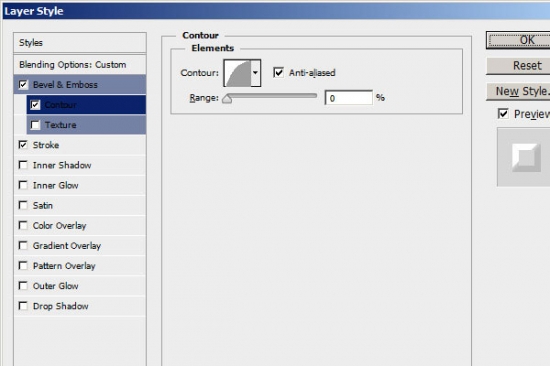Open the Outer Glow settings label

[x=56, y=286]
